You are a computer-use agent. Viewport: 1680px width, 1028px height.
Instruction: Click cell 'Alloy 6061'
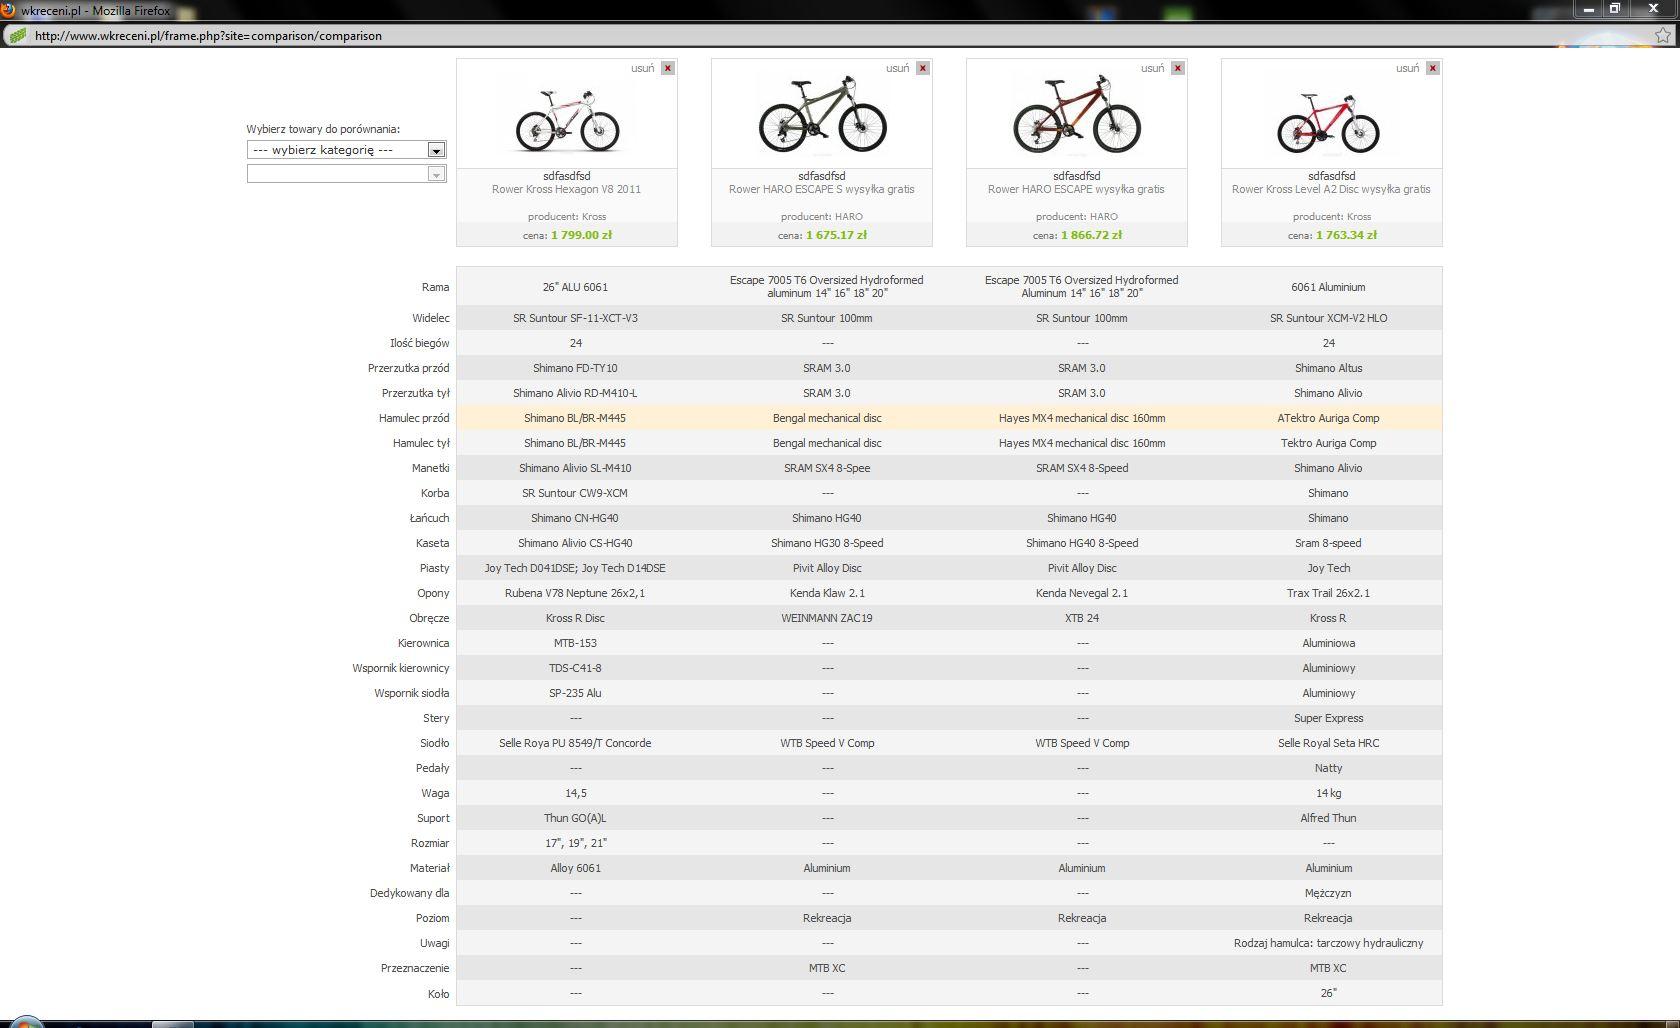click(x=575, y=868)
